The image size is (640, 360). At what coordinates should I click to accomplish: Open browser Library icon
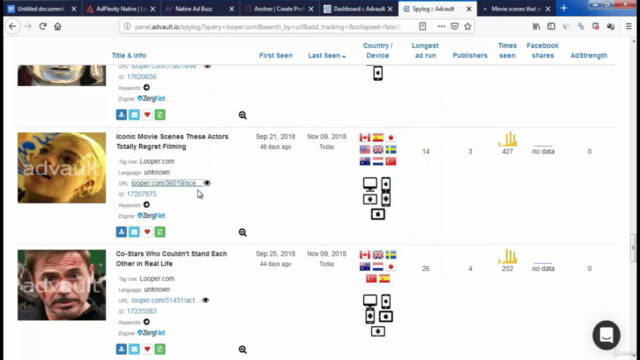click(536, 27)
